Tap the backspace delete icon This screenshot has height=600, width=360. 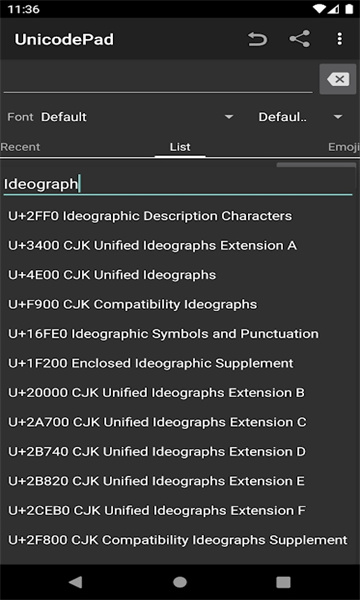pos(338,79)
